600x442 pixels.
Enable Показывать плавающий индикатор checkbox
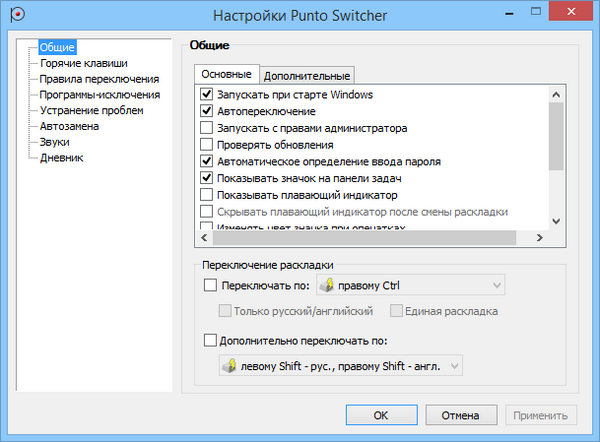207,194
